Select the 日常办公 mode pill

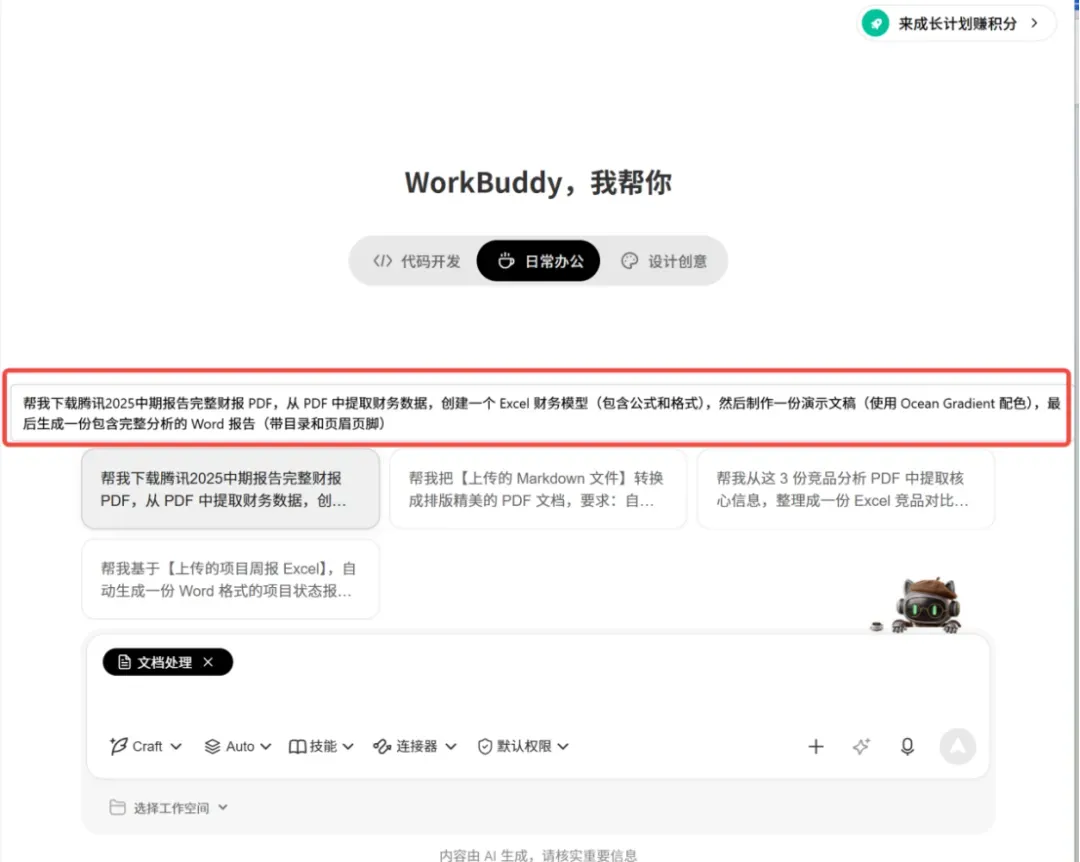point(539,261)
